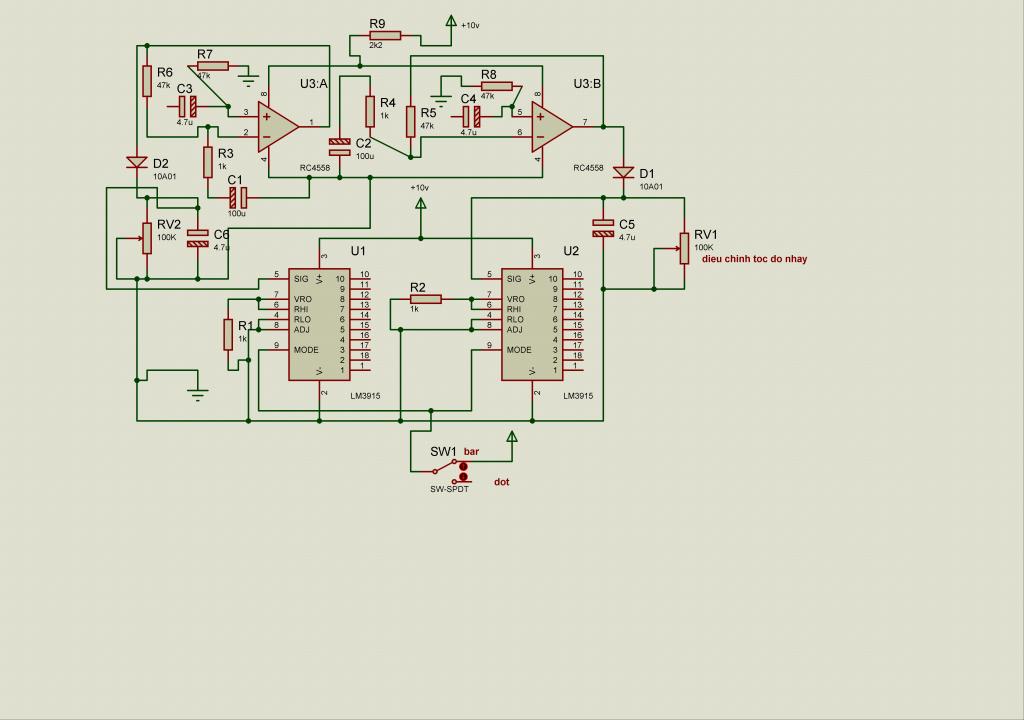Click the 'RV1' reference label

point(706,235)
